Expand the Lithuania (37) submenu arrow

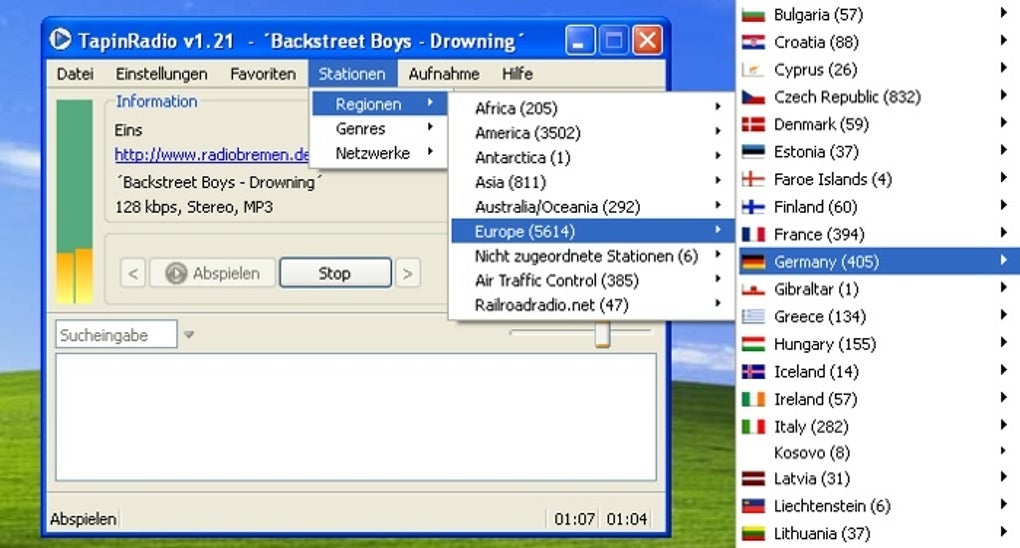pos(1004,532)
